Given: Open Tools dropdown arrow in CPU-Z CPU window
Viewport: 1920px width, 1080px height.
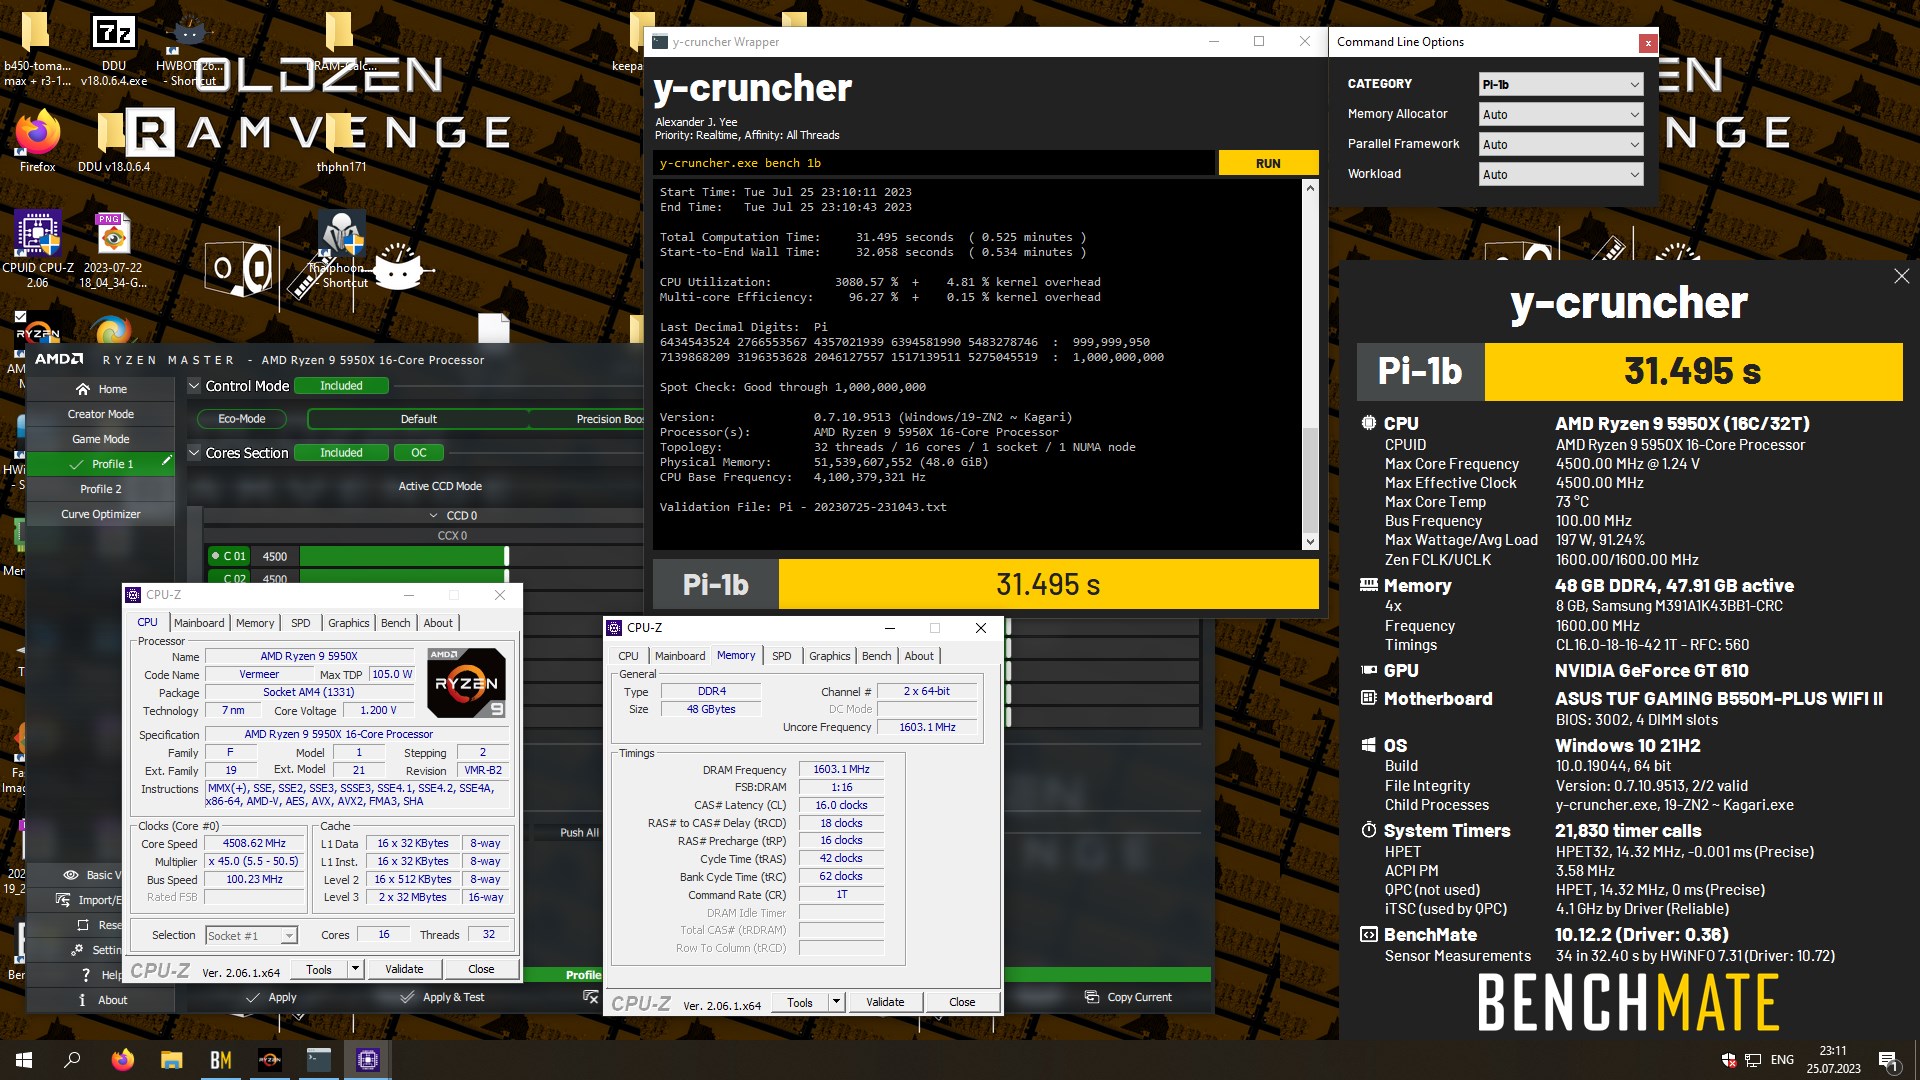Looking at the screenshot, I should (x=354, y=969).
